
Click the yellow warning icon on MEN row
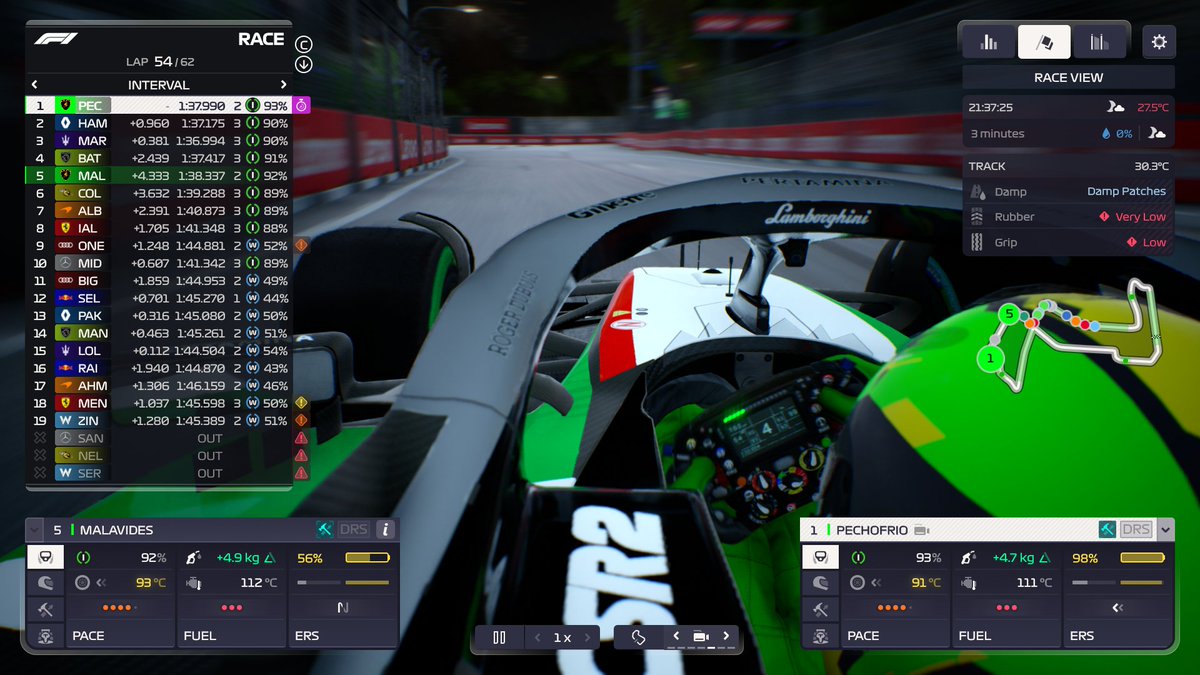click(301, 403)
